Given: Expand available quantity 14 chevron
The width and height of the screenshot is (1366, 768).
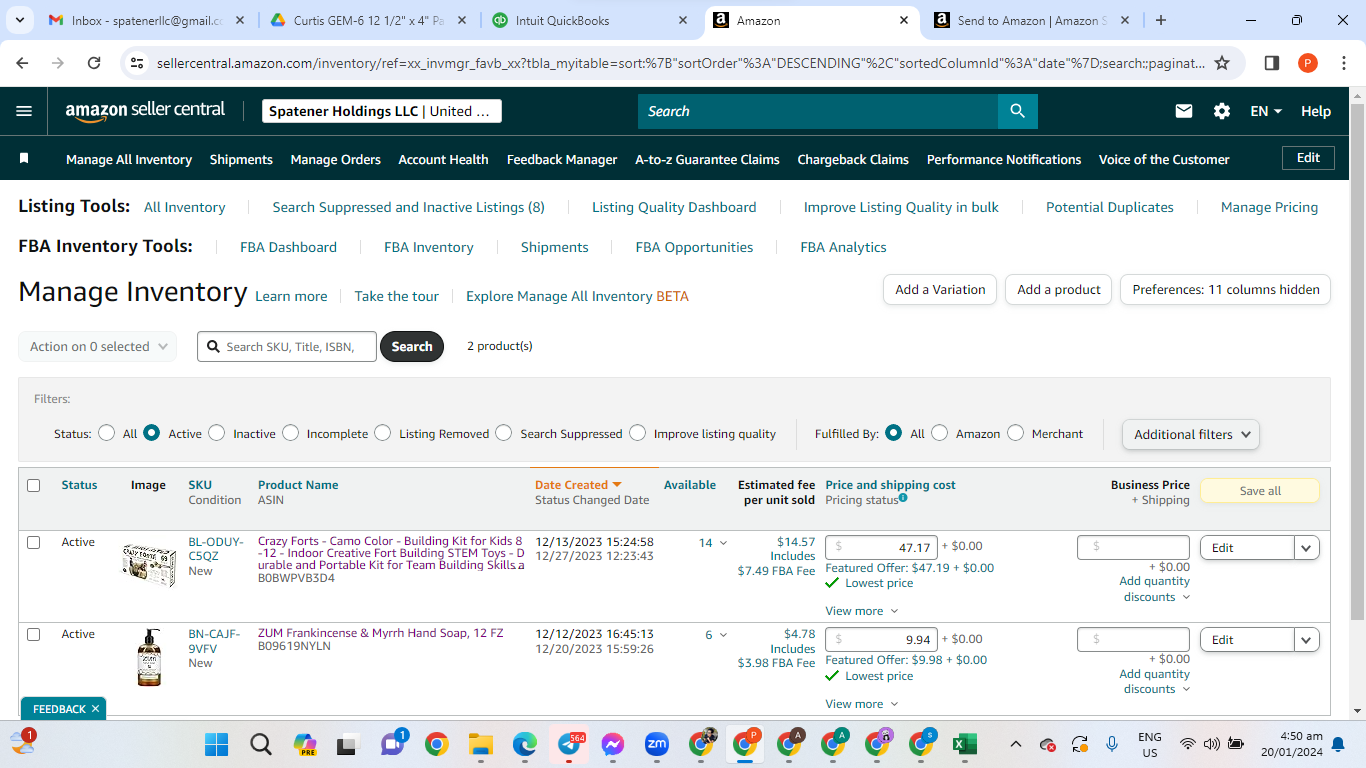Looking at the screenshot, I should pyautogui.click(x=723, y=543).
